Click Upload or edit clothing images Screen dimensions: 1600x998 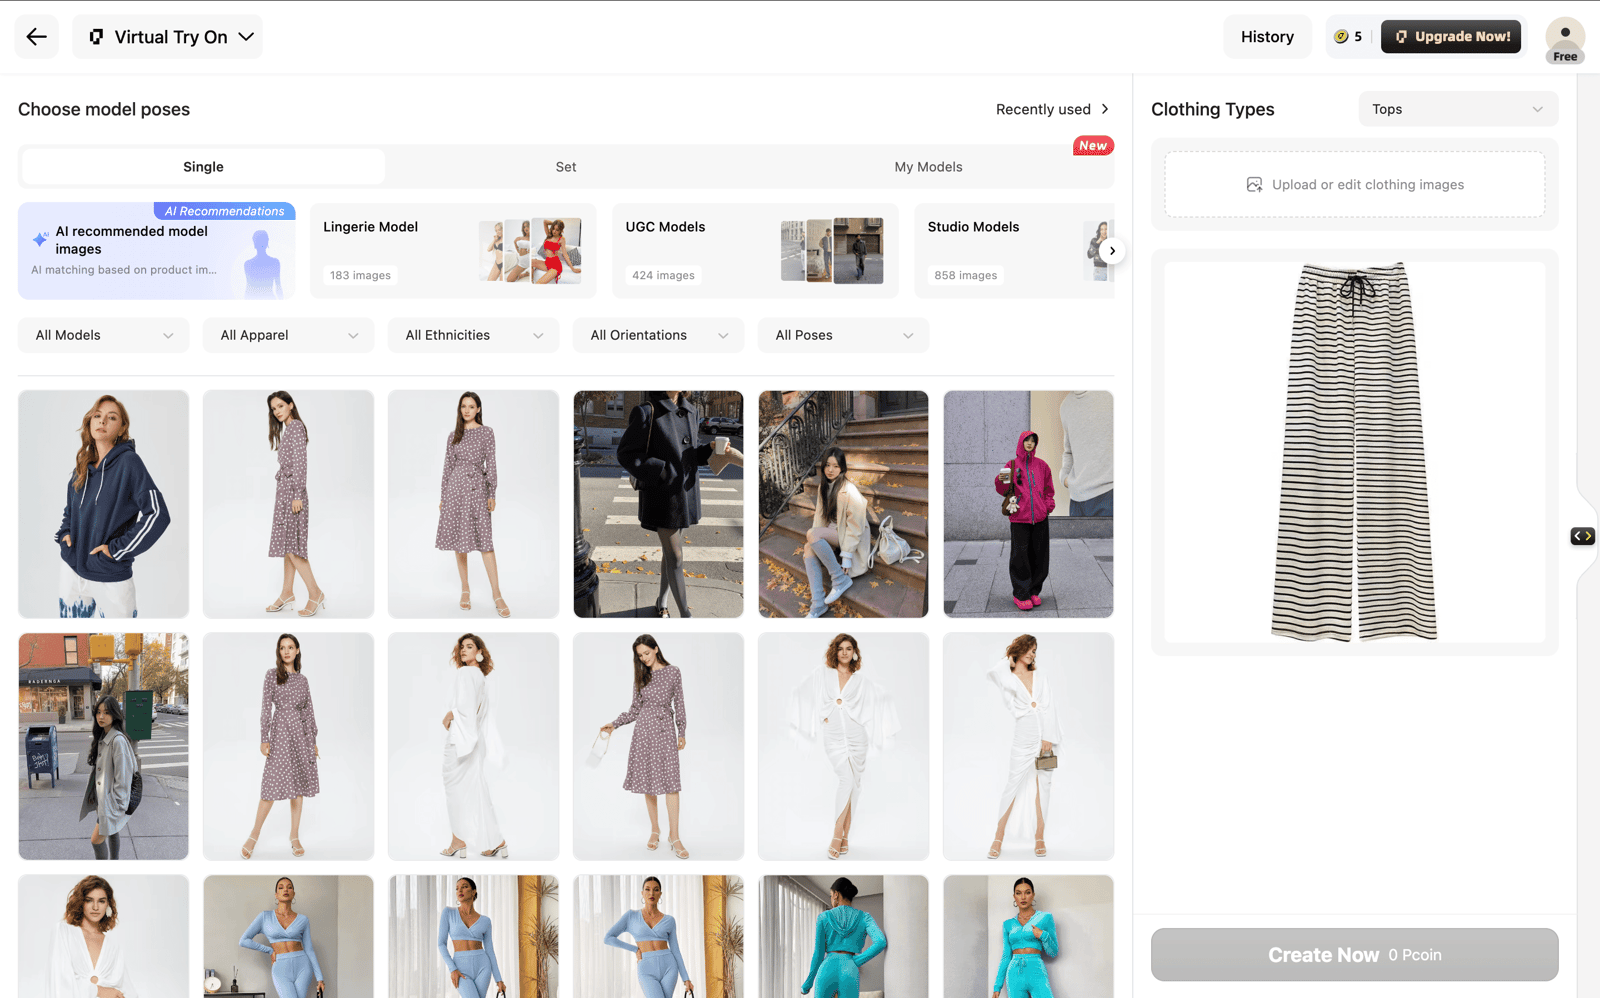tap(1355, 185)
